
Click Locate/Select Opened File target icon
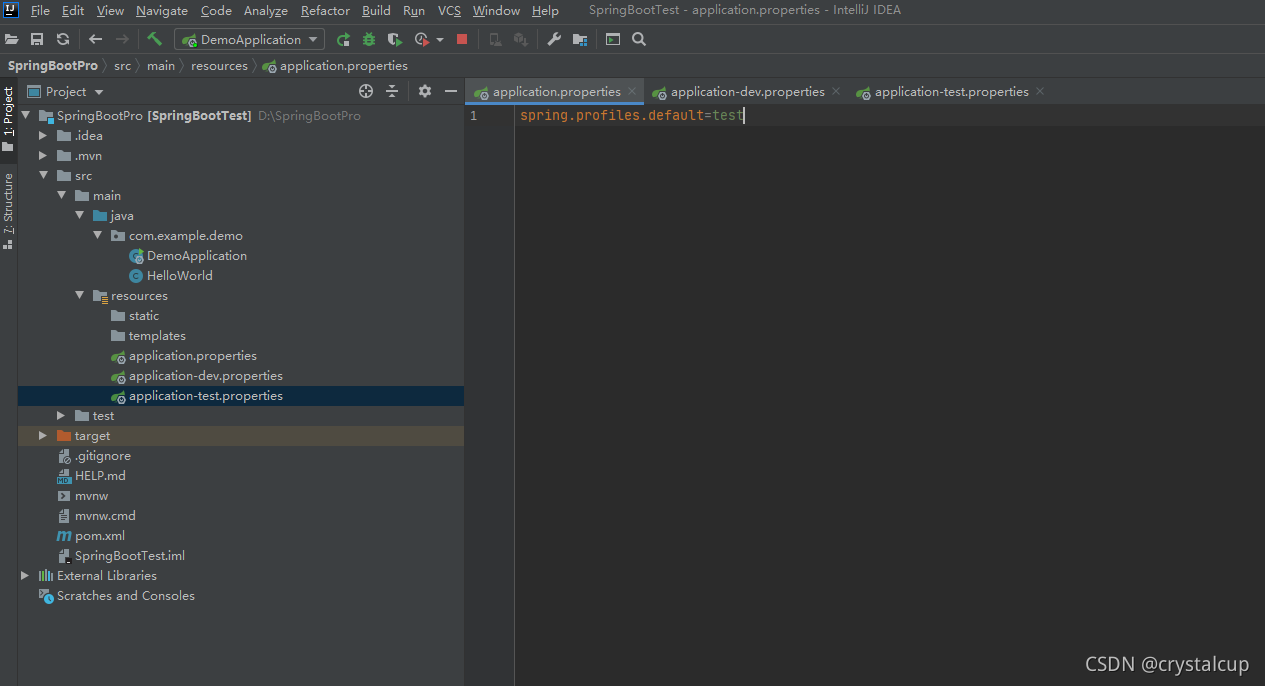tap(366, 91)
